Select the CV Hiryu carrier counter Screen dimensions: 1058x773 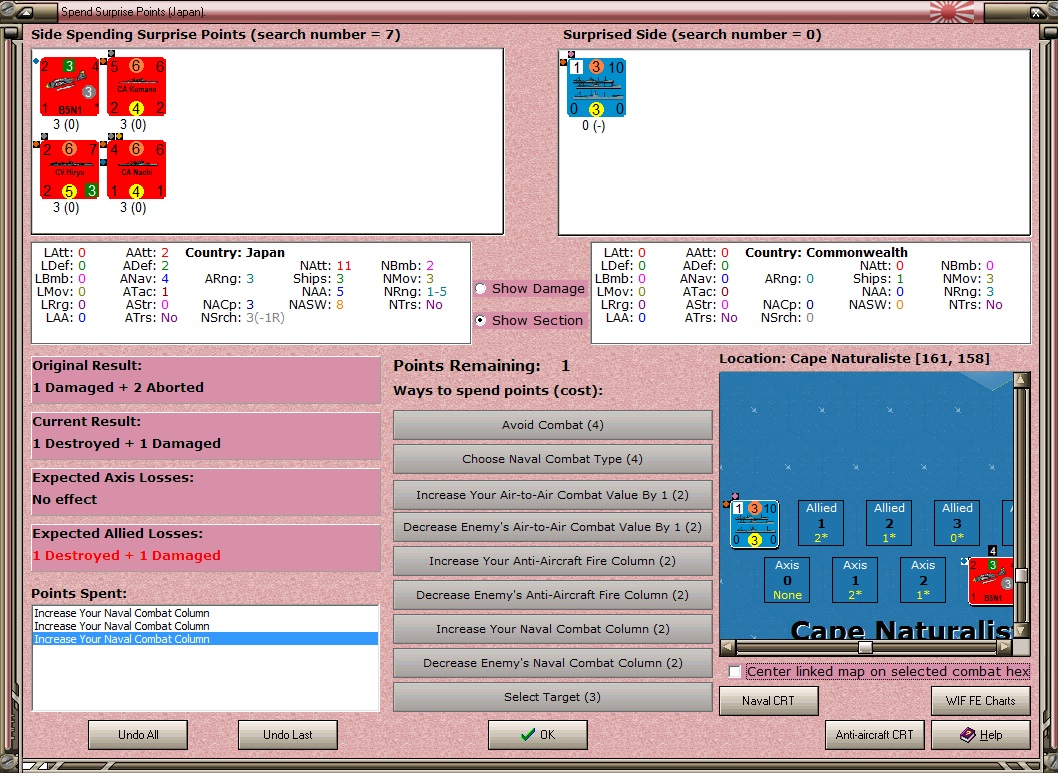coord(69,169)
